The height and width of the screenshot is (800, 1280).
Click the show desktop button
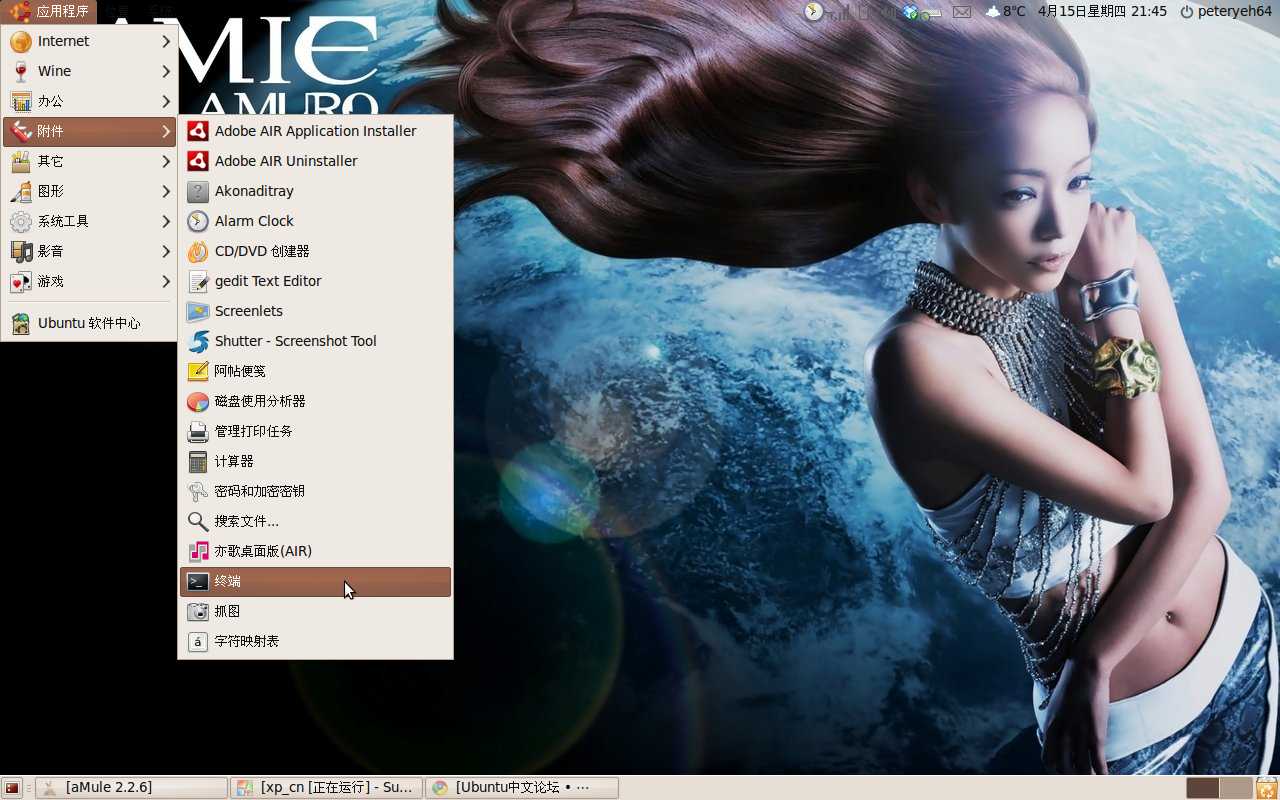pyautogui.click(x=12, y=788)
